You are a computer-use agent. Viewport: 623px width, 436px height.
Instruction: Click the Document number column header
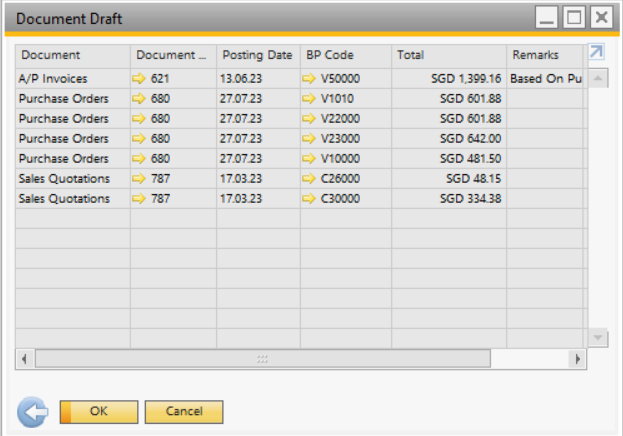(174, 56)
